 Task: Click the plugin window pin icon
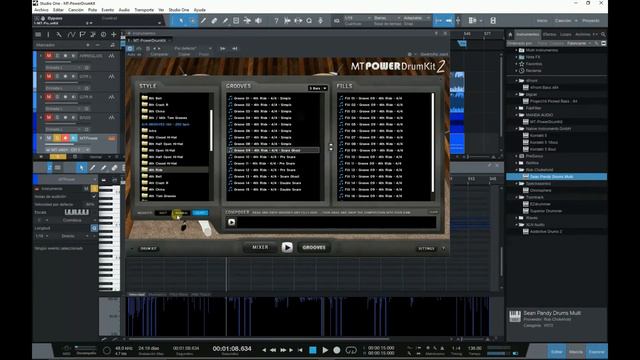pos(436,33)
